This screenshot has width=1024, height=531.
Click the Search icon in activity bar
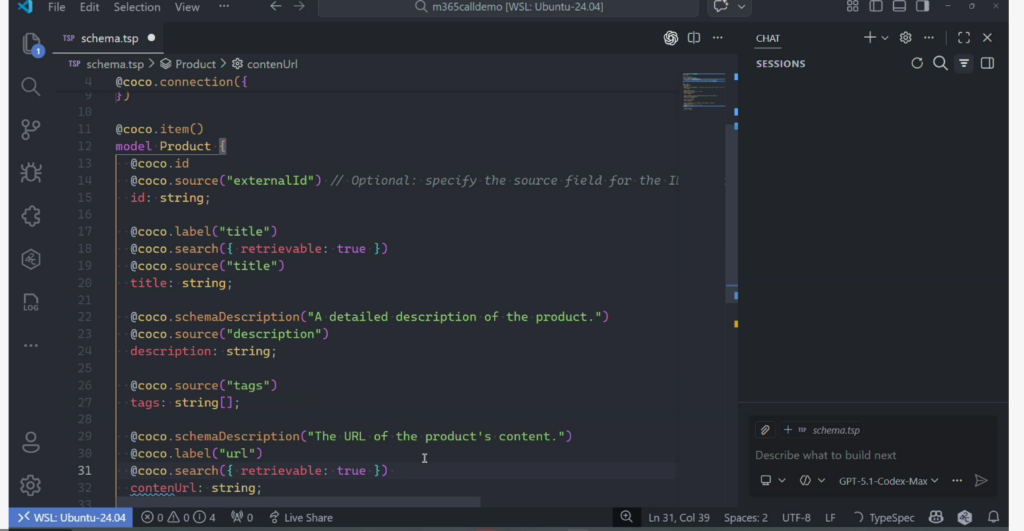[x=30, y=86]
